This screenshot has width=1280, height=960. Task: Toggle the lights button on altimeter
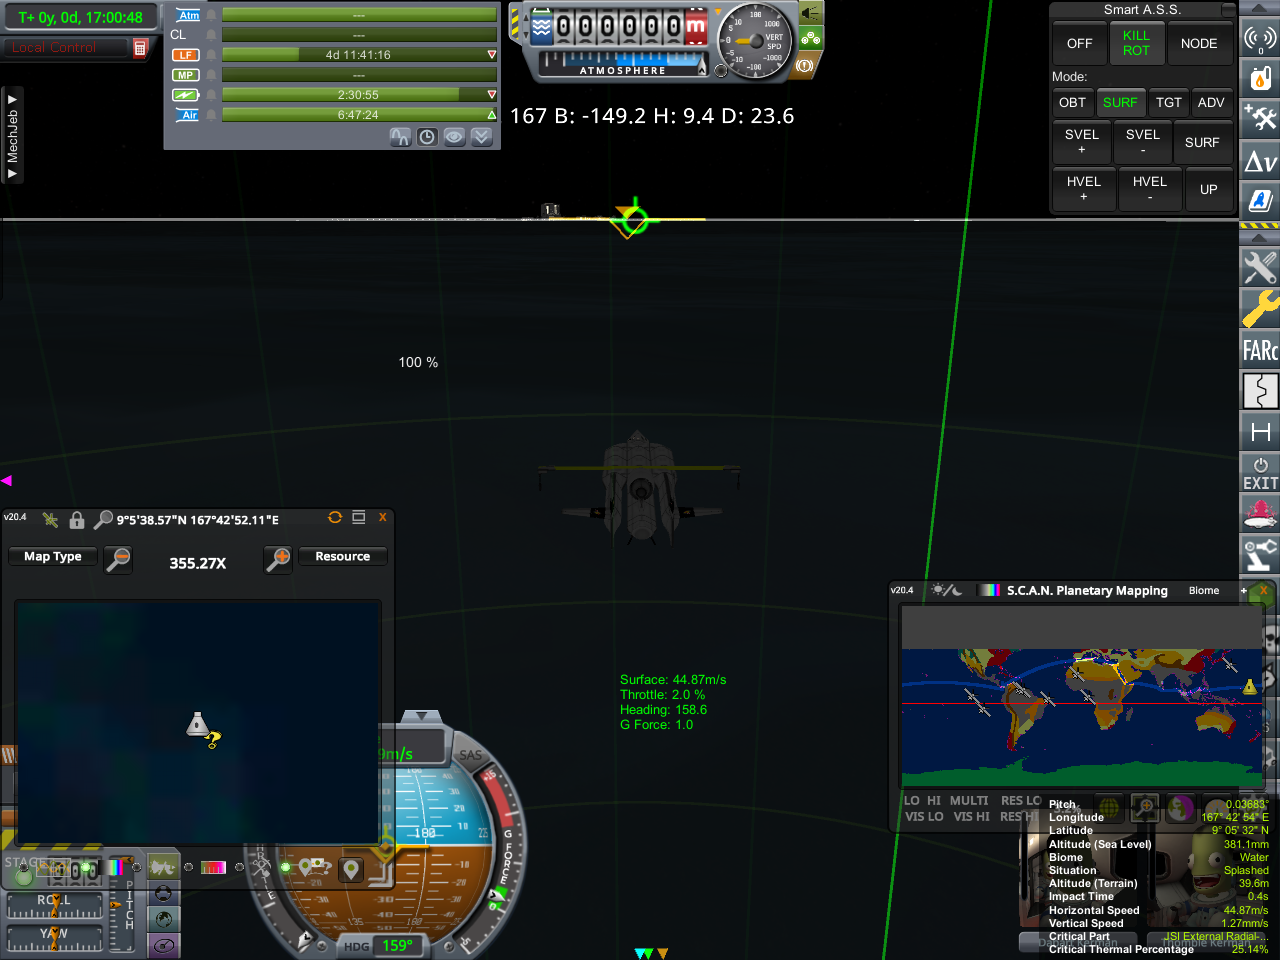(809, 13)
